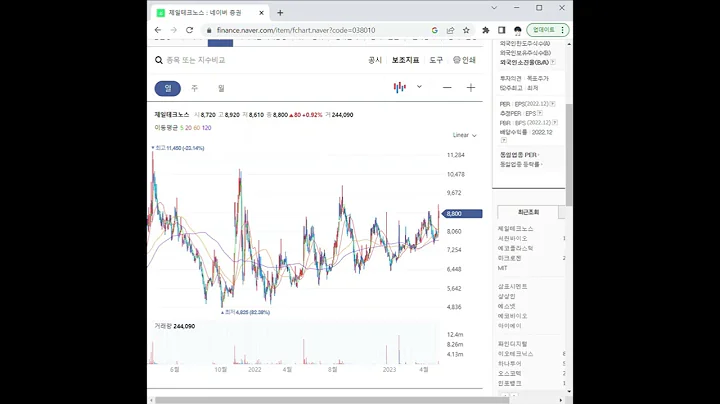Click the info icon below 배당수익률
Viewport: 720px width, 404px height.
[503, 140]
